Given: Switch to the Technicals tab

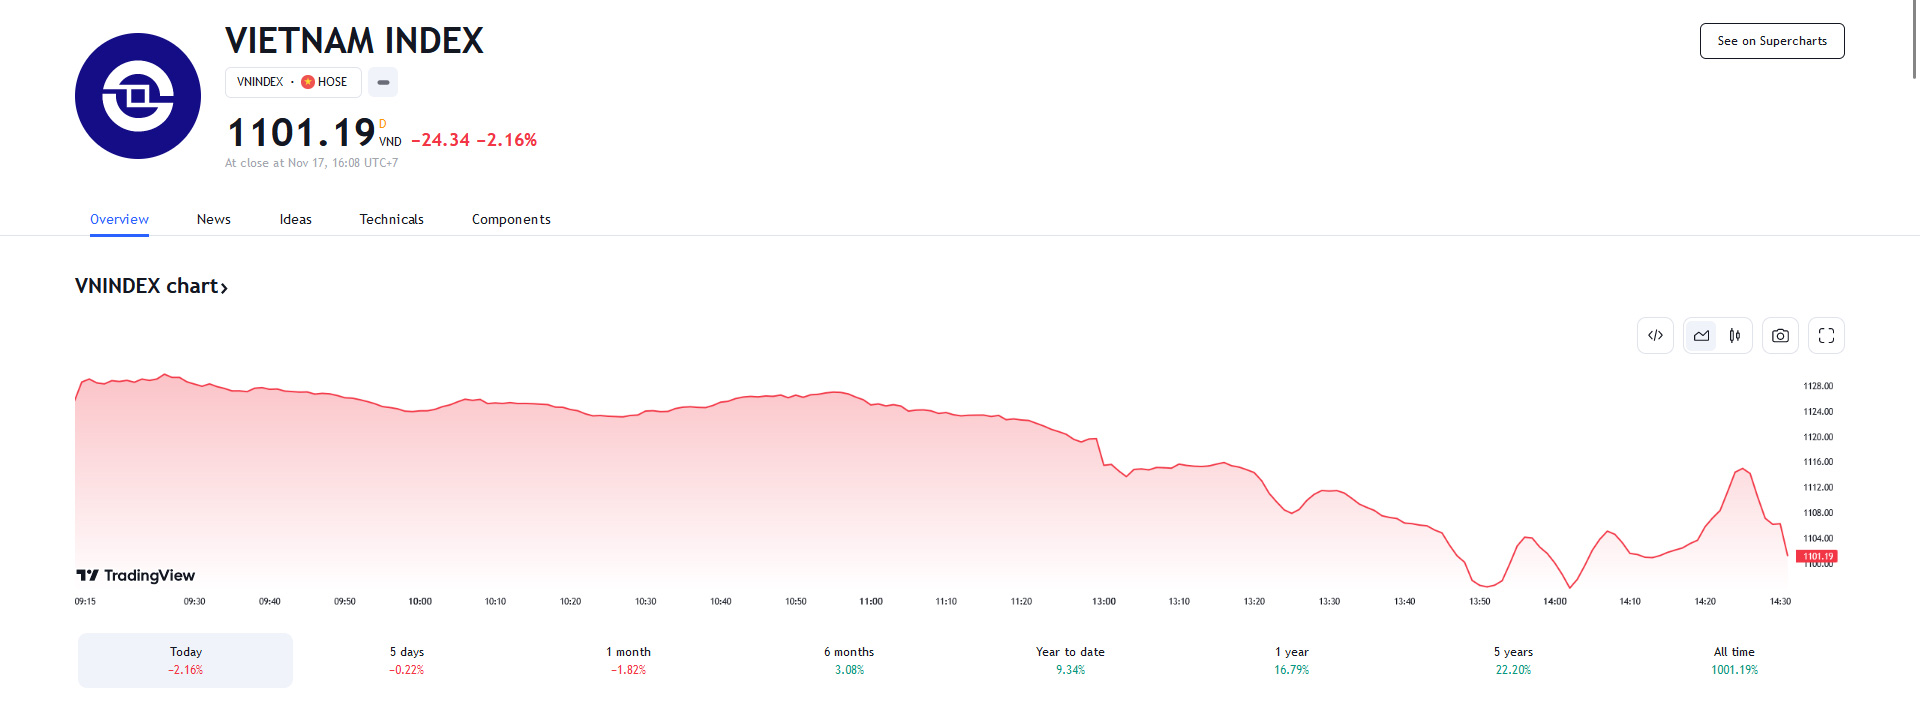Looking at the screenshot, I should point(391,220).
